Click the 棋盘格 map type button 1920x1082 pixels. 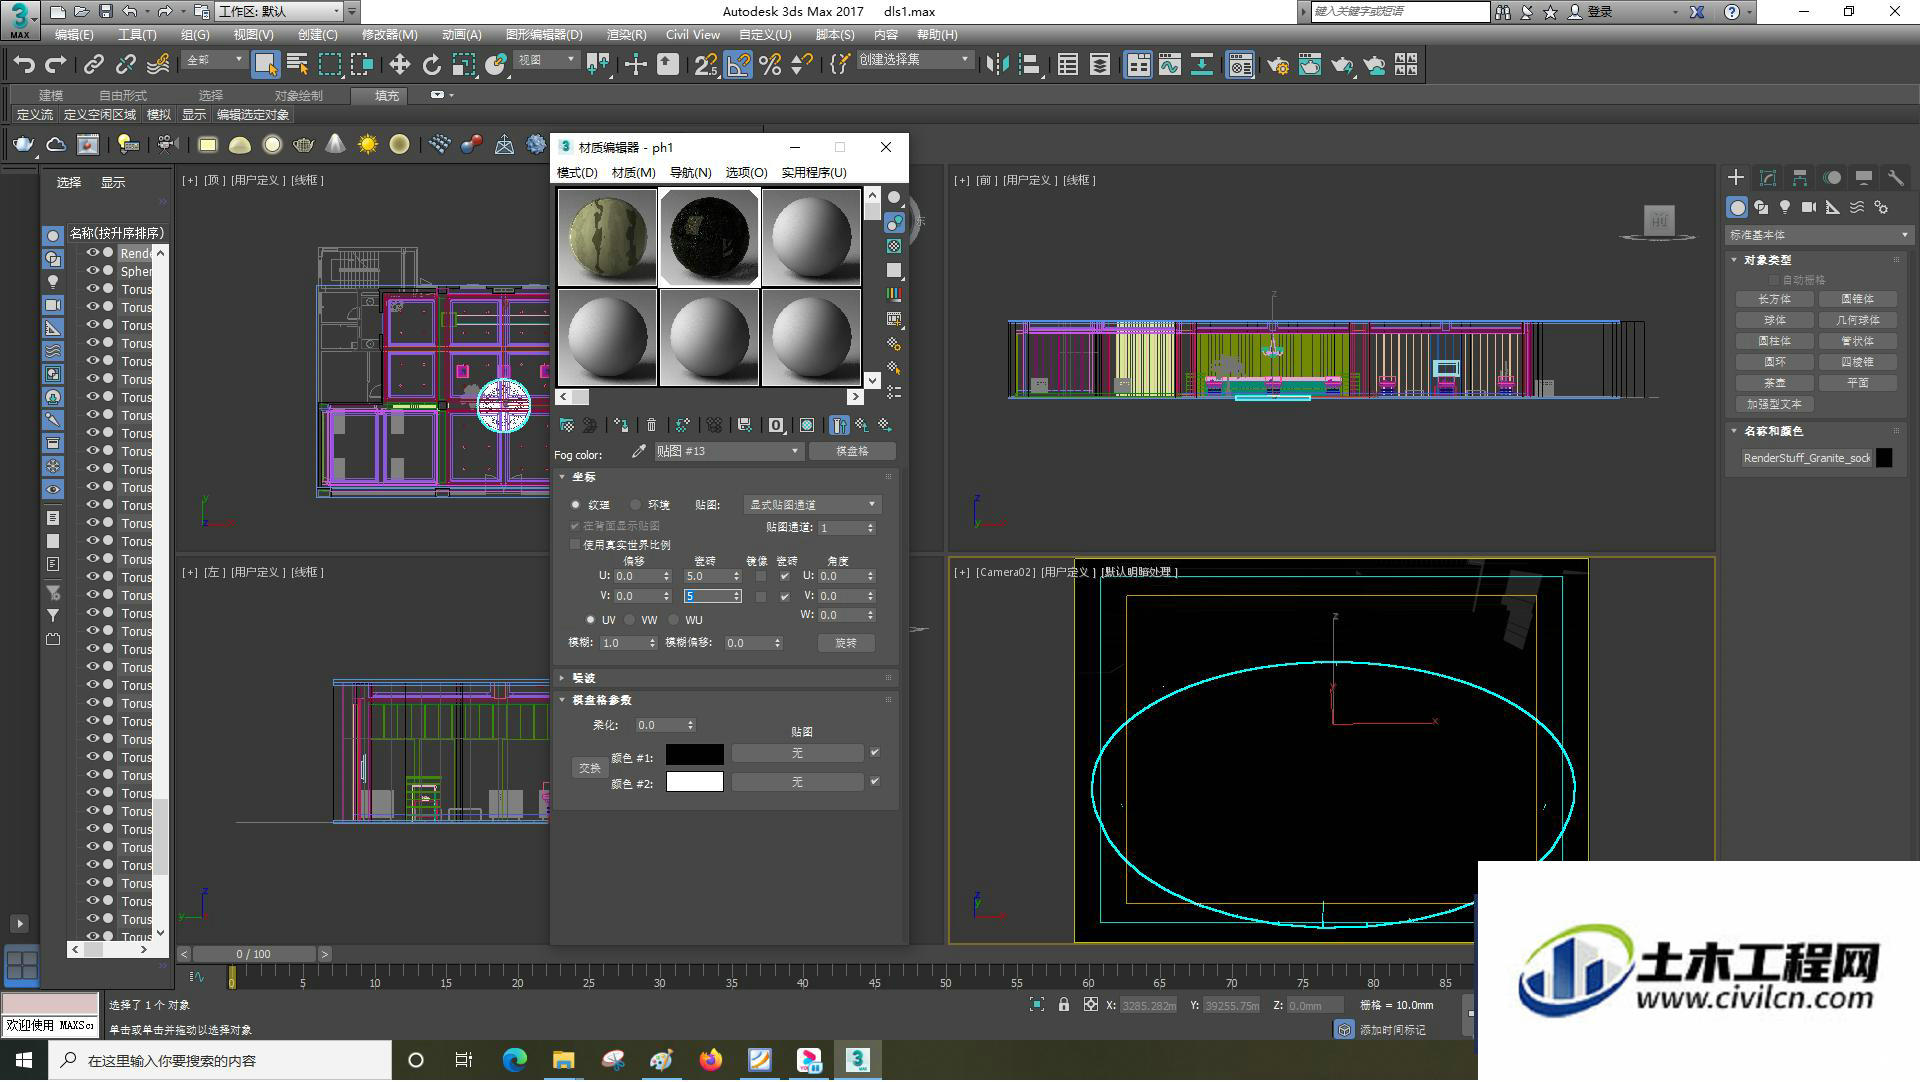pyautogui.click(x=852, y=452)
